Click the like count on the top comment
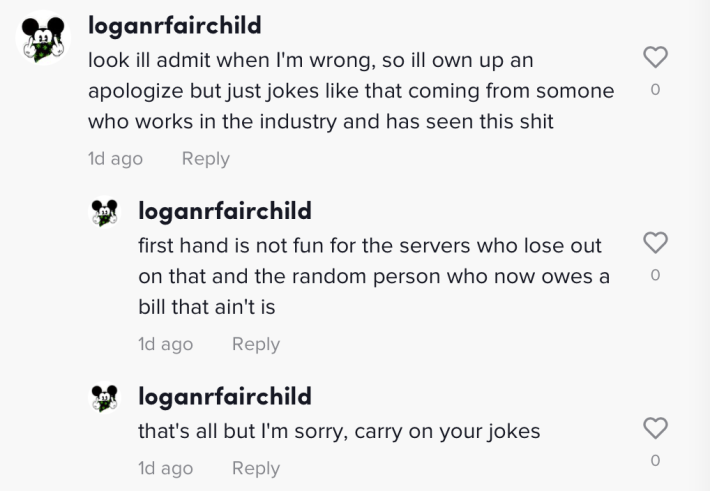This screenshot has width=710, height=491. point(655,90)
